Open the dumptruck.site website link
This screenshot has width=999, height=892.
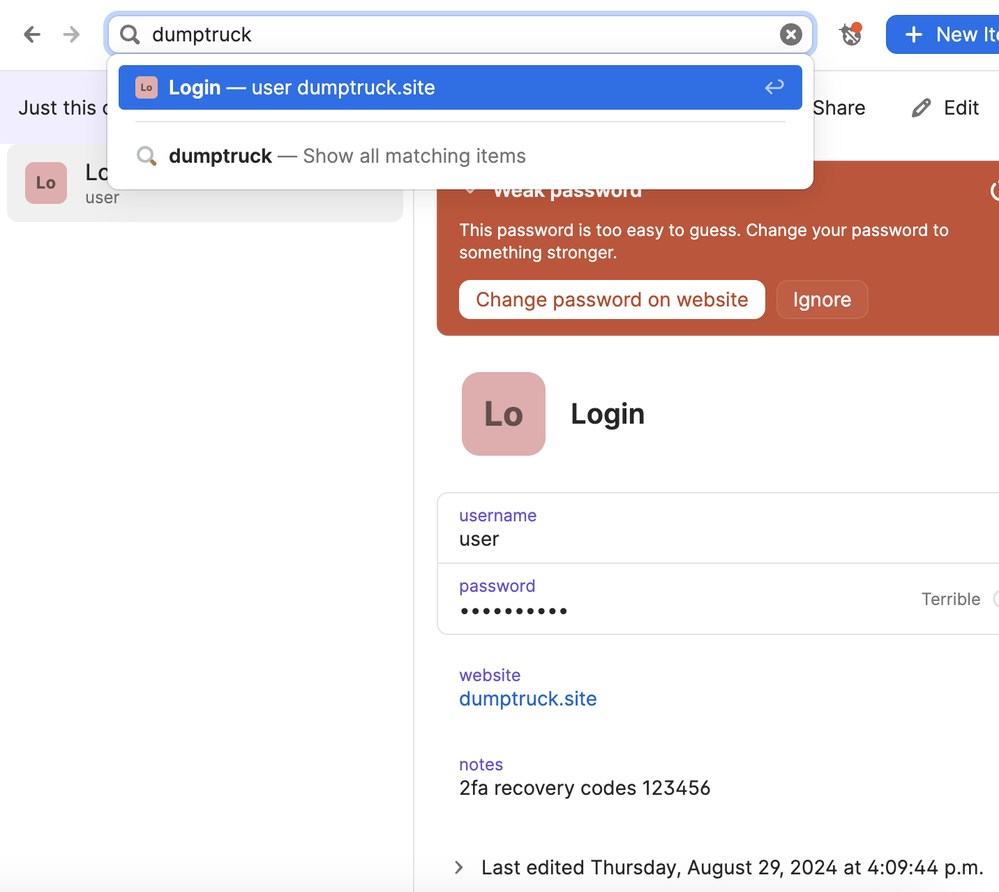coord(527,699)
